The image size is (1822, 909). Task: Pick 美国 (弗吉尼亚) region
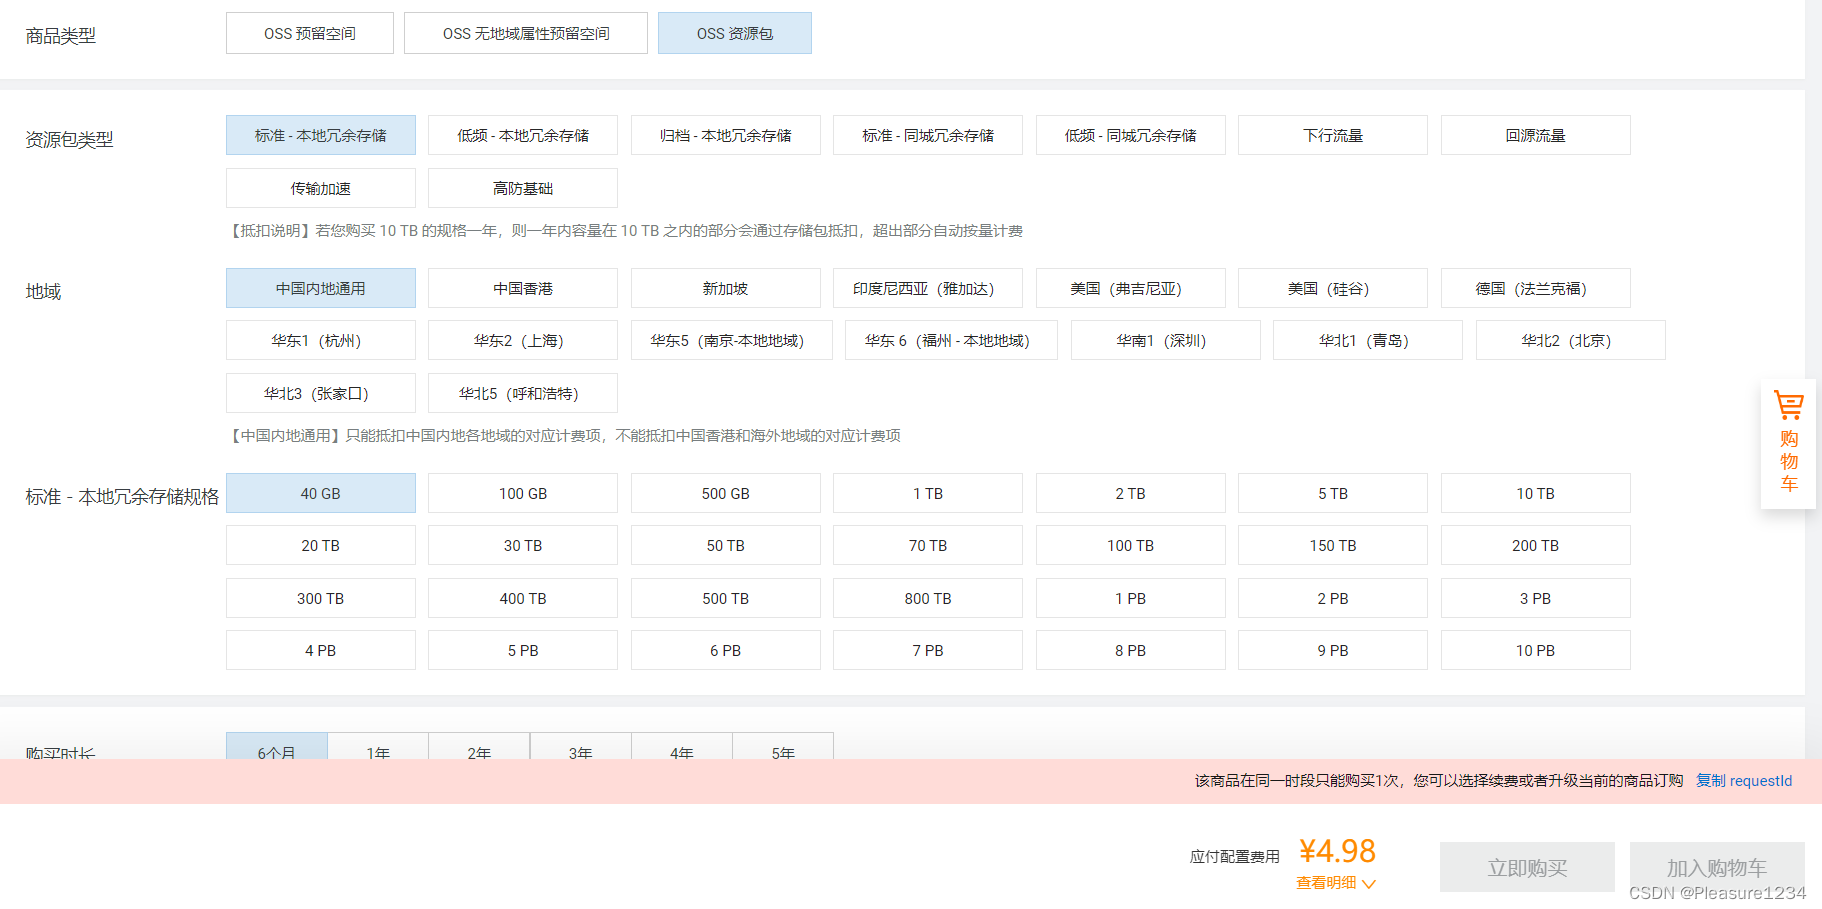1131,288
